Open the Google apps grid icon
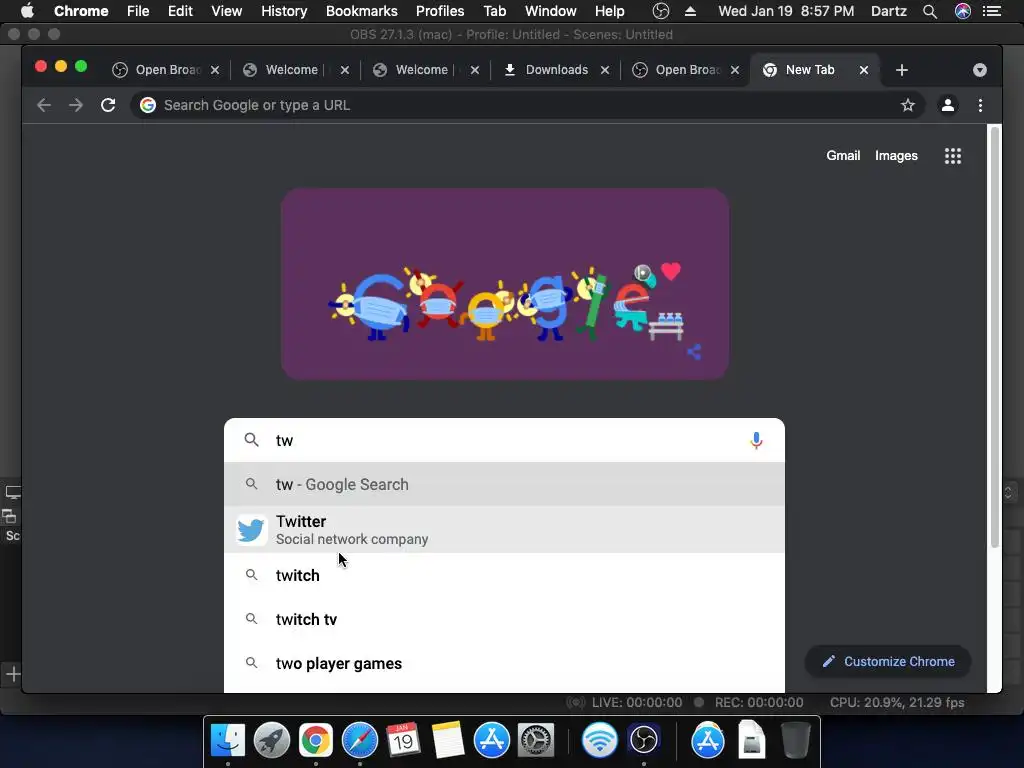The width and height of the screenshot is (1024, 768). [x=953, y=155]
